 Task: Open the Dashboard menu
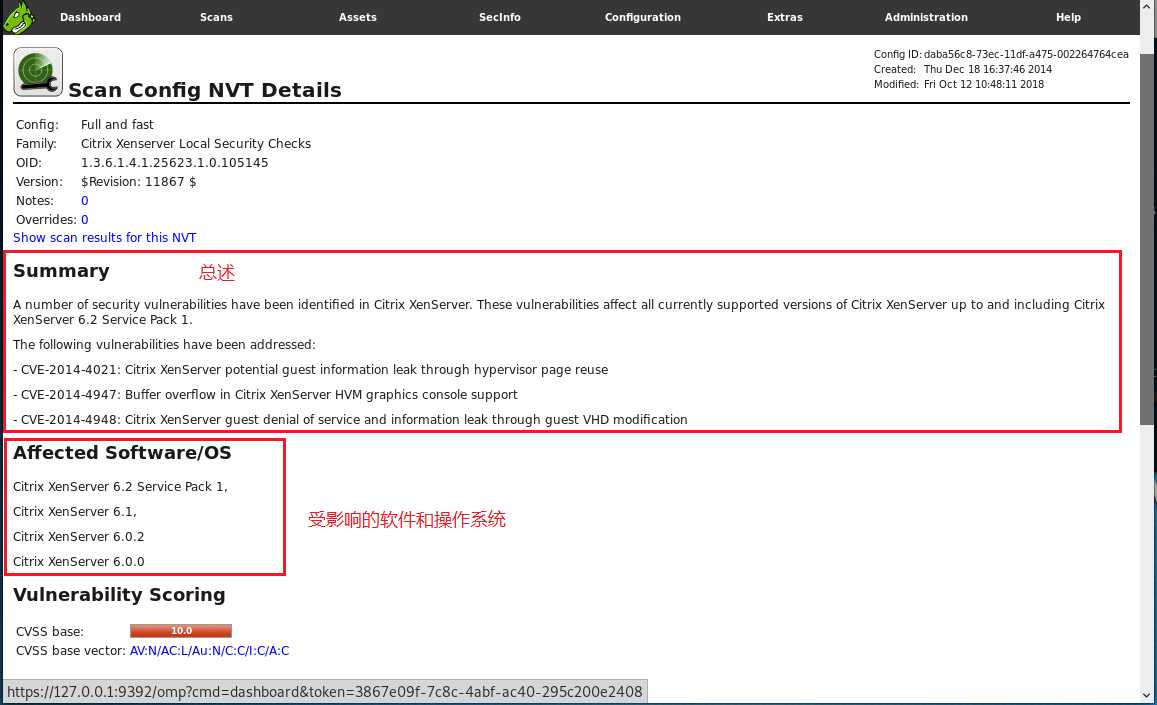[90, 17]
